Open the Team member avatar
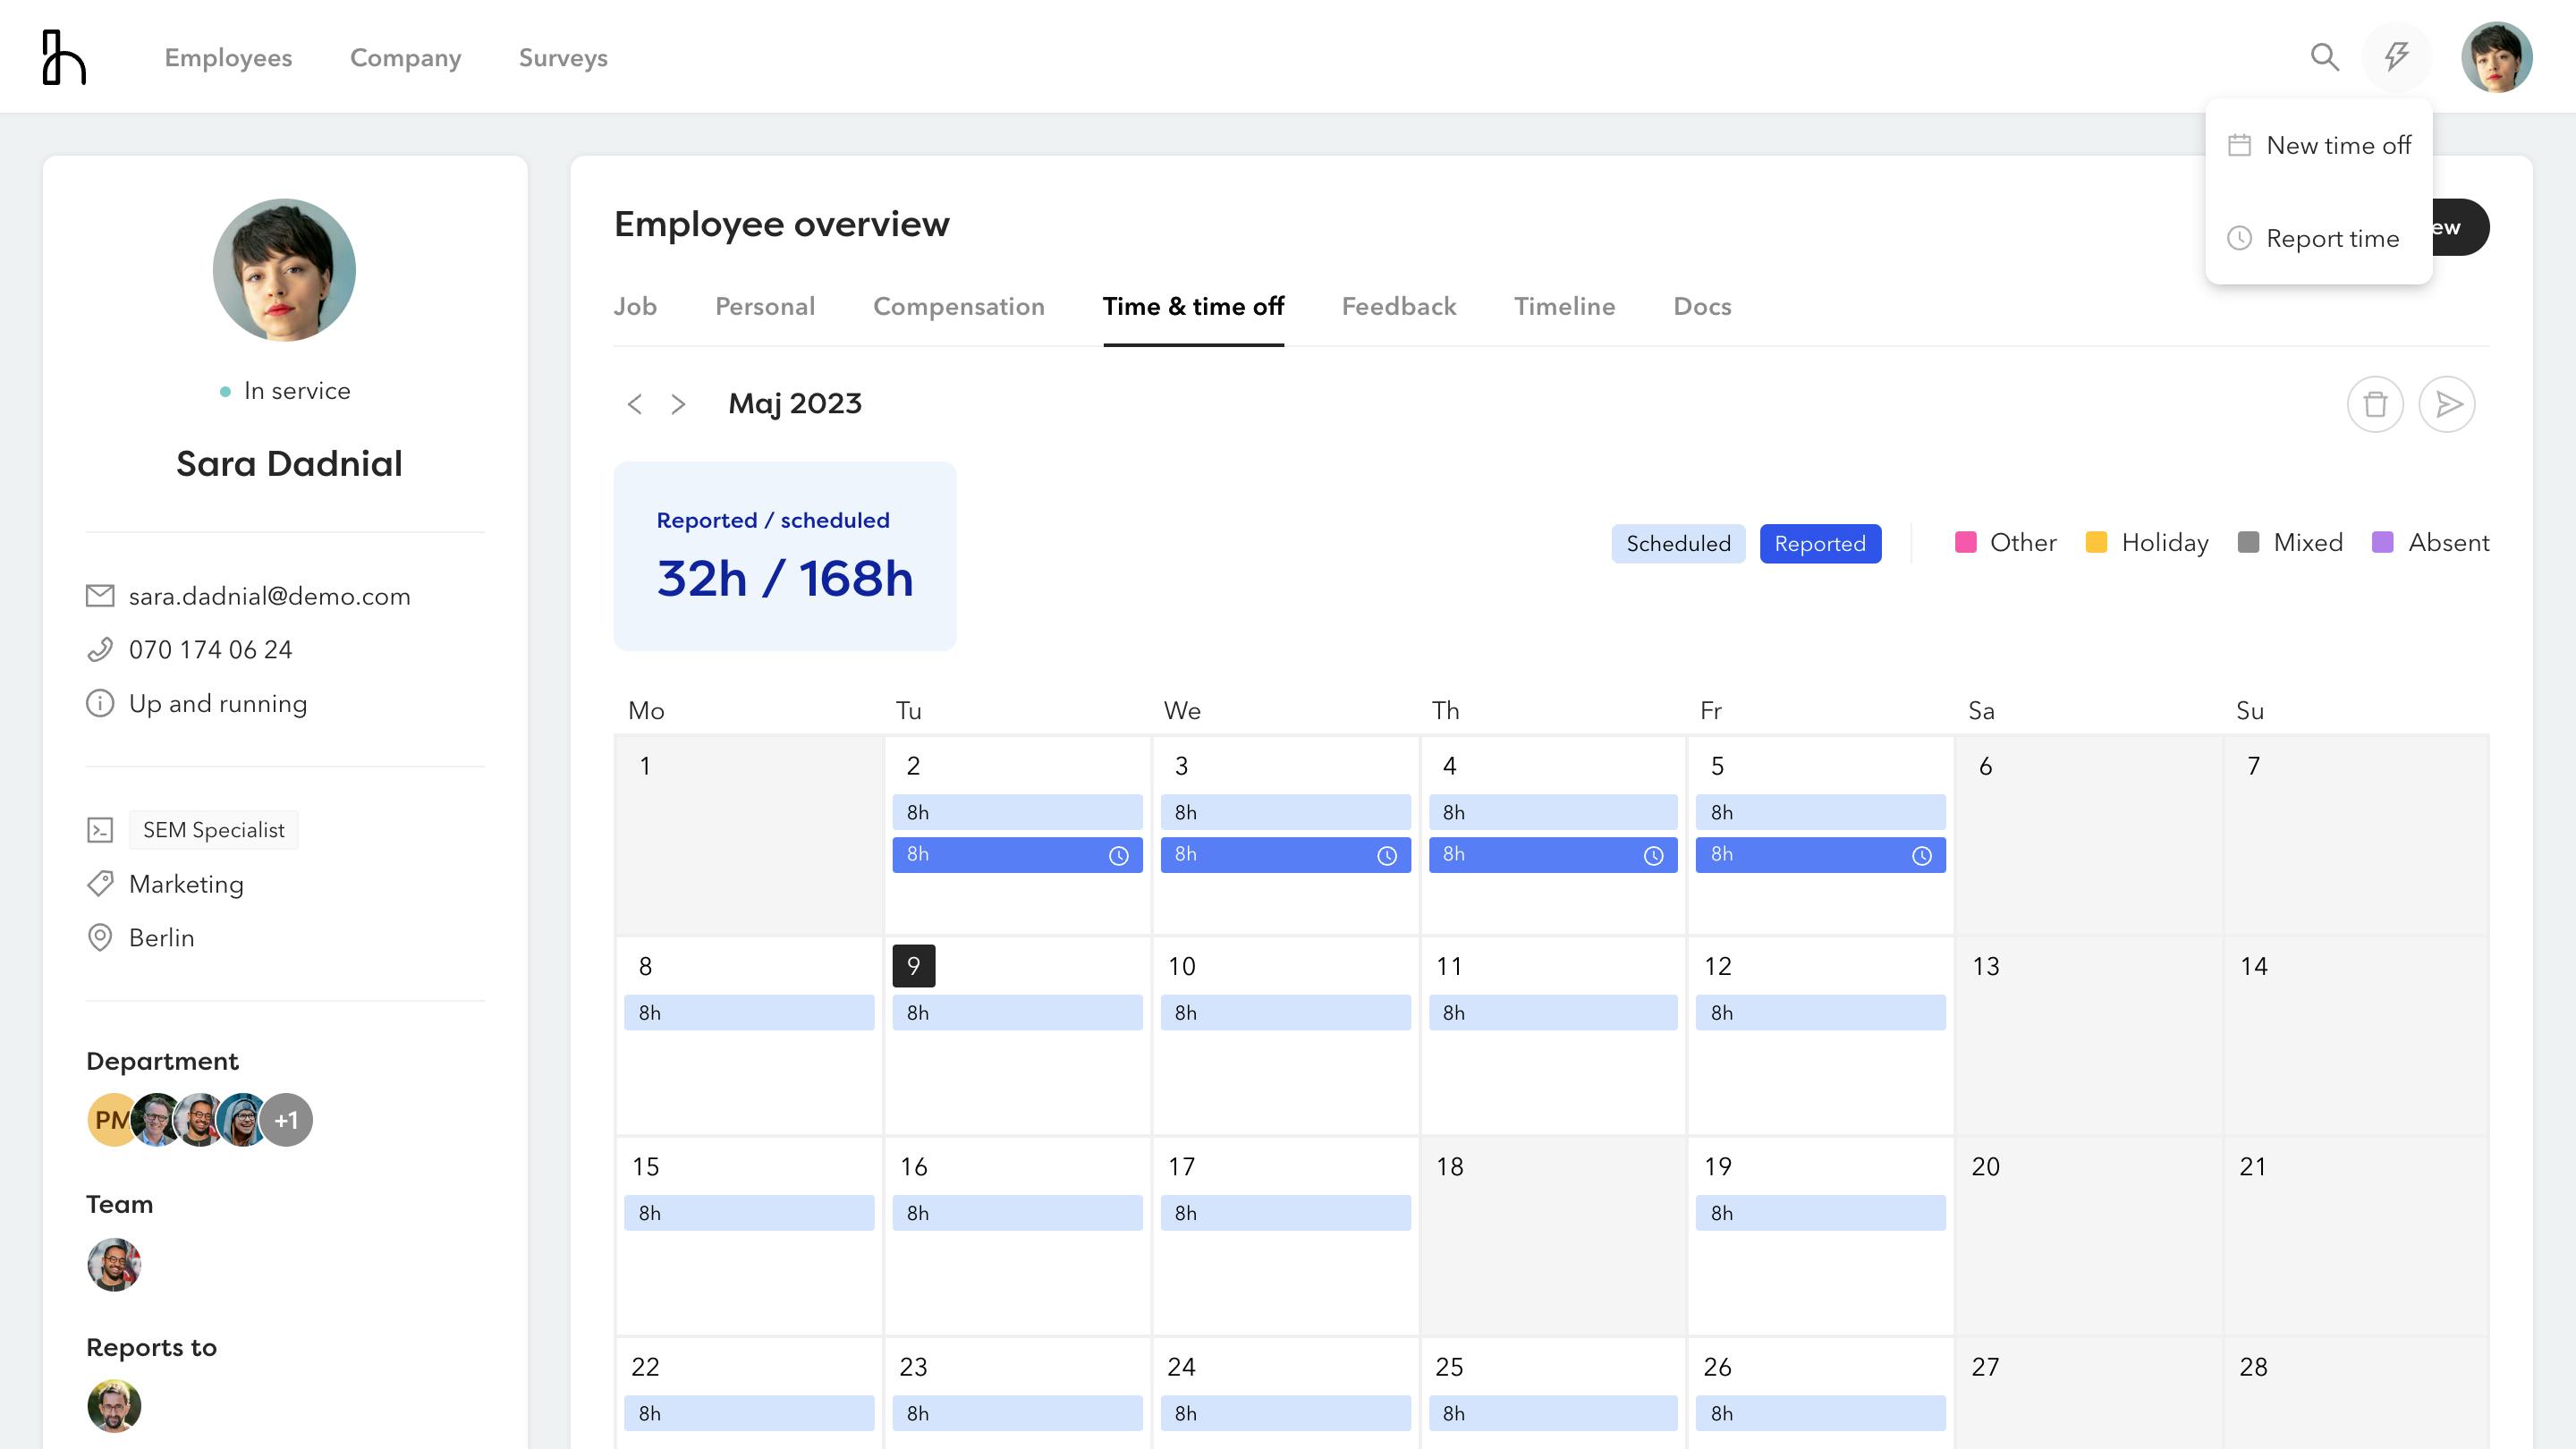 (x=114, y=1265)
